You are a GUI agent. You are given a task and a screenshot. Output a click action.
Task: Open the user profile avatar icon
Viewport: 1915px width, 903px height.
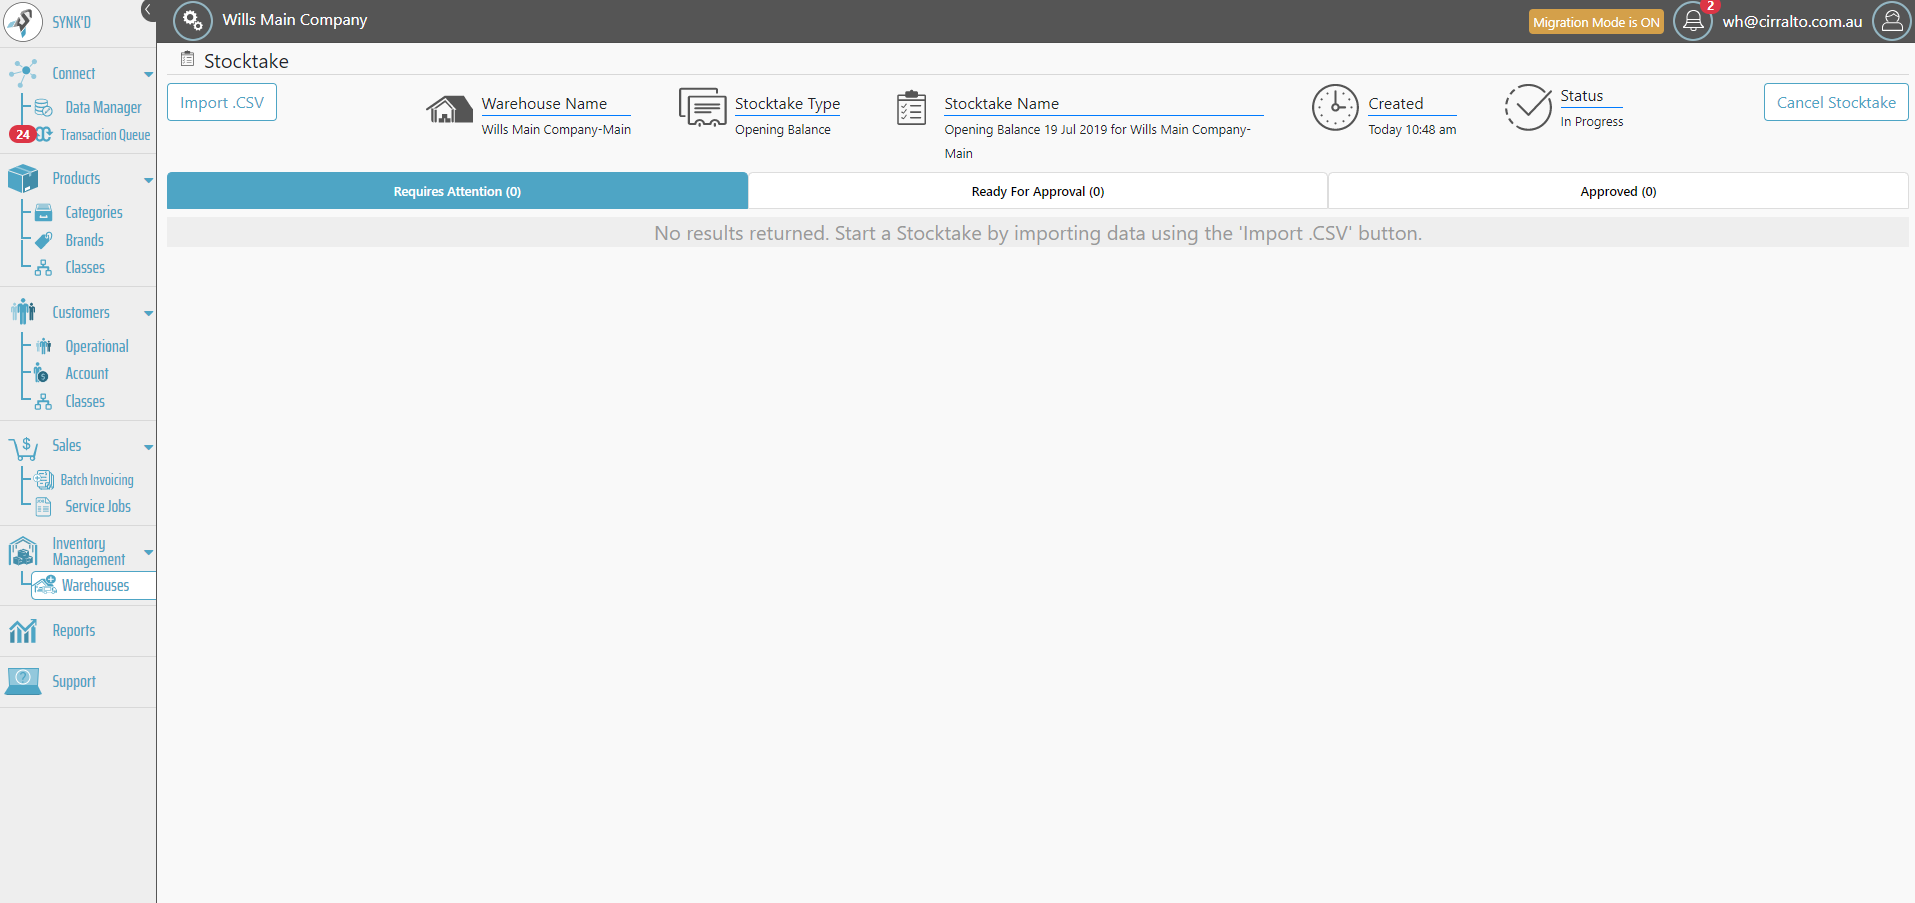[1892, 21]
